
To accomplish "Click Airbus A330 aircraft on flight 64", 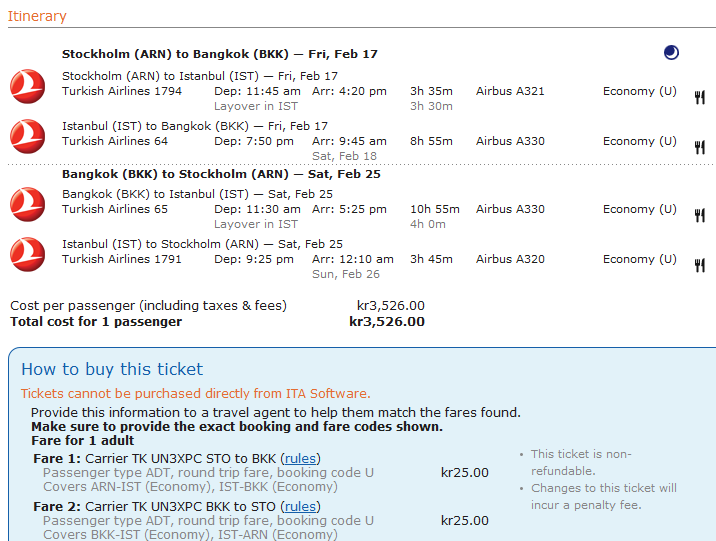I will [x=510, y=141].
